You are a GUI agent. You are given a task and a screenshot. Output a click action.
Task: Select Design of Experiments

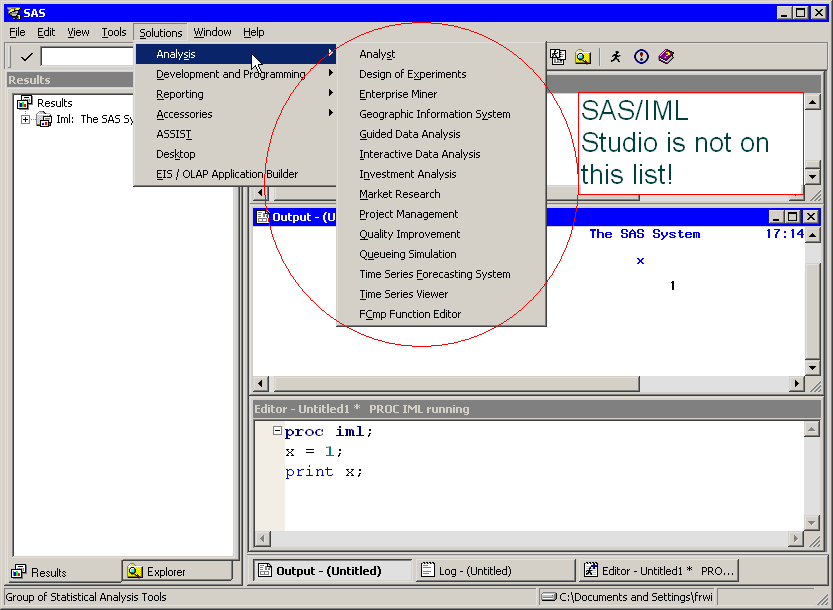click(x=441, y=74)
